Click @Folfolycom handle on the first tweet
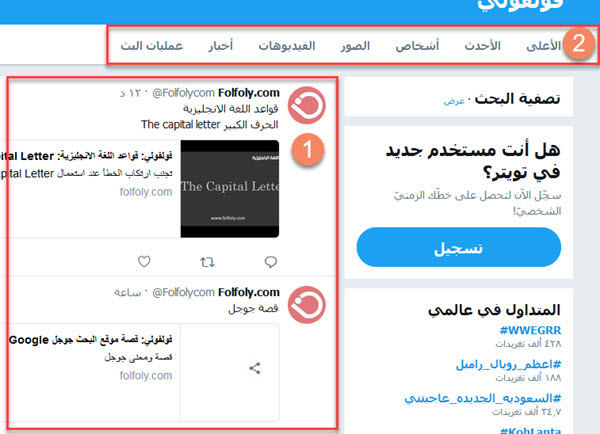The image size is (600, 434). click(183, 93)
